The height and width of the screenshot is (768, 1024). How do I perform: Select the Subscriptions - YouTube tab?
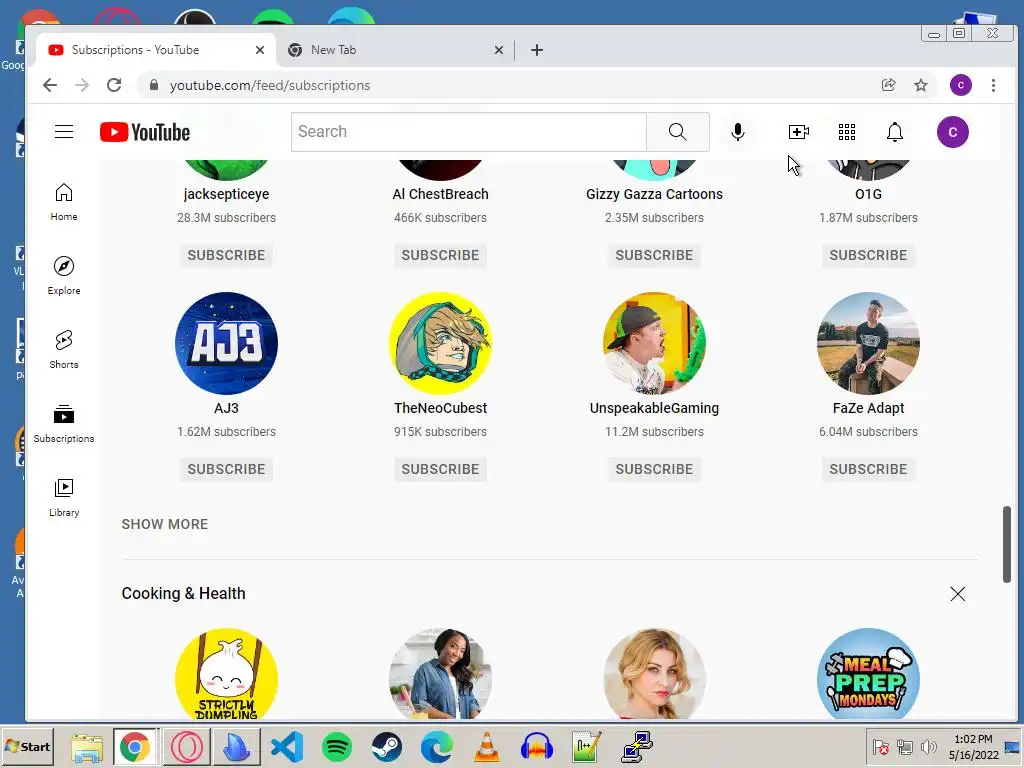[155, 50]
